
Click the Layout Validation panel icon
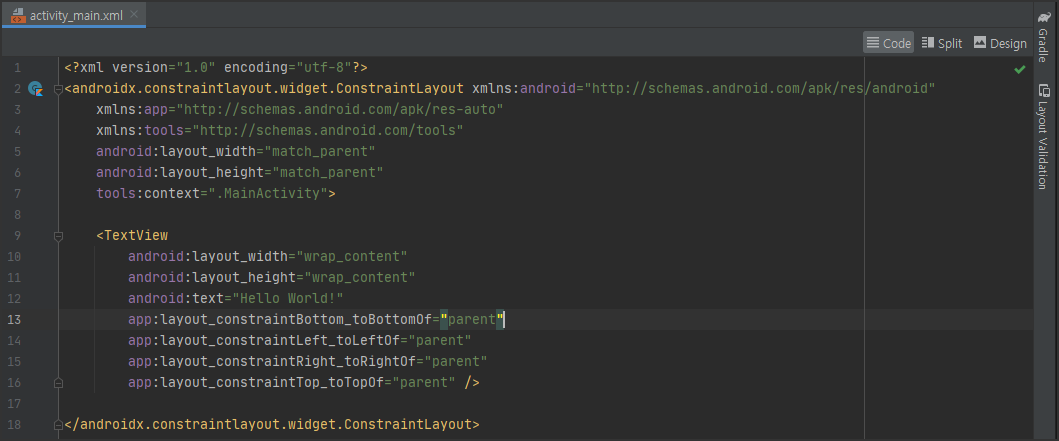point(1044,90)
